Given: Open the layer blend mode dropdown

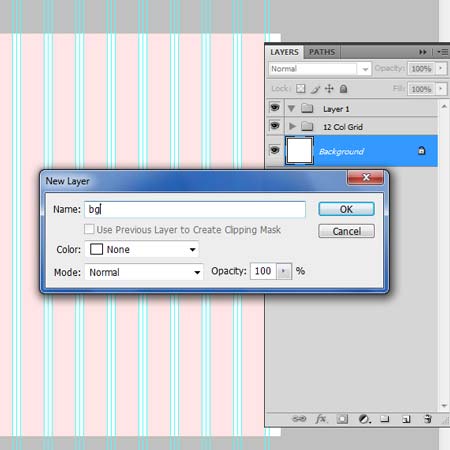Looking at the screenshot, I should point(320,69).
